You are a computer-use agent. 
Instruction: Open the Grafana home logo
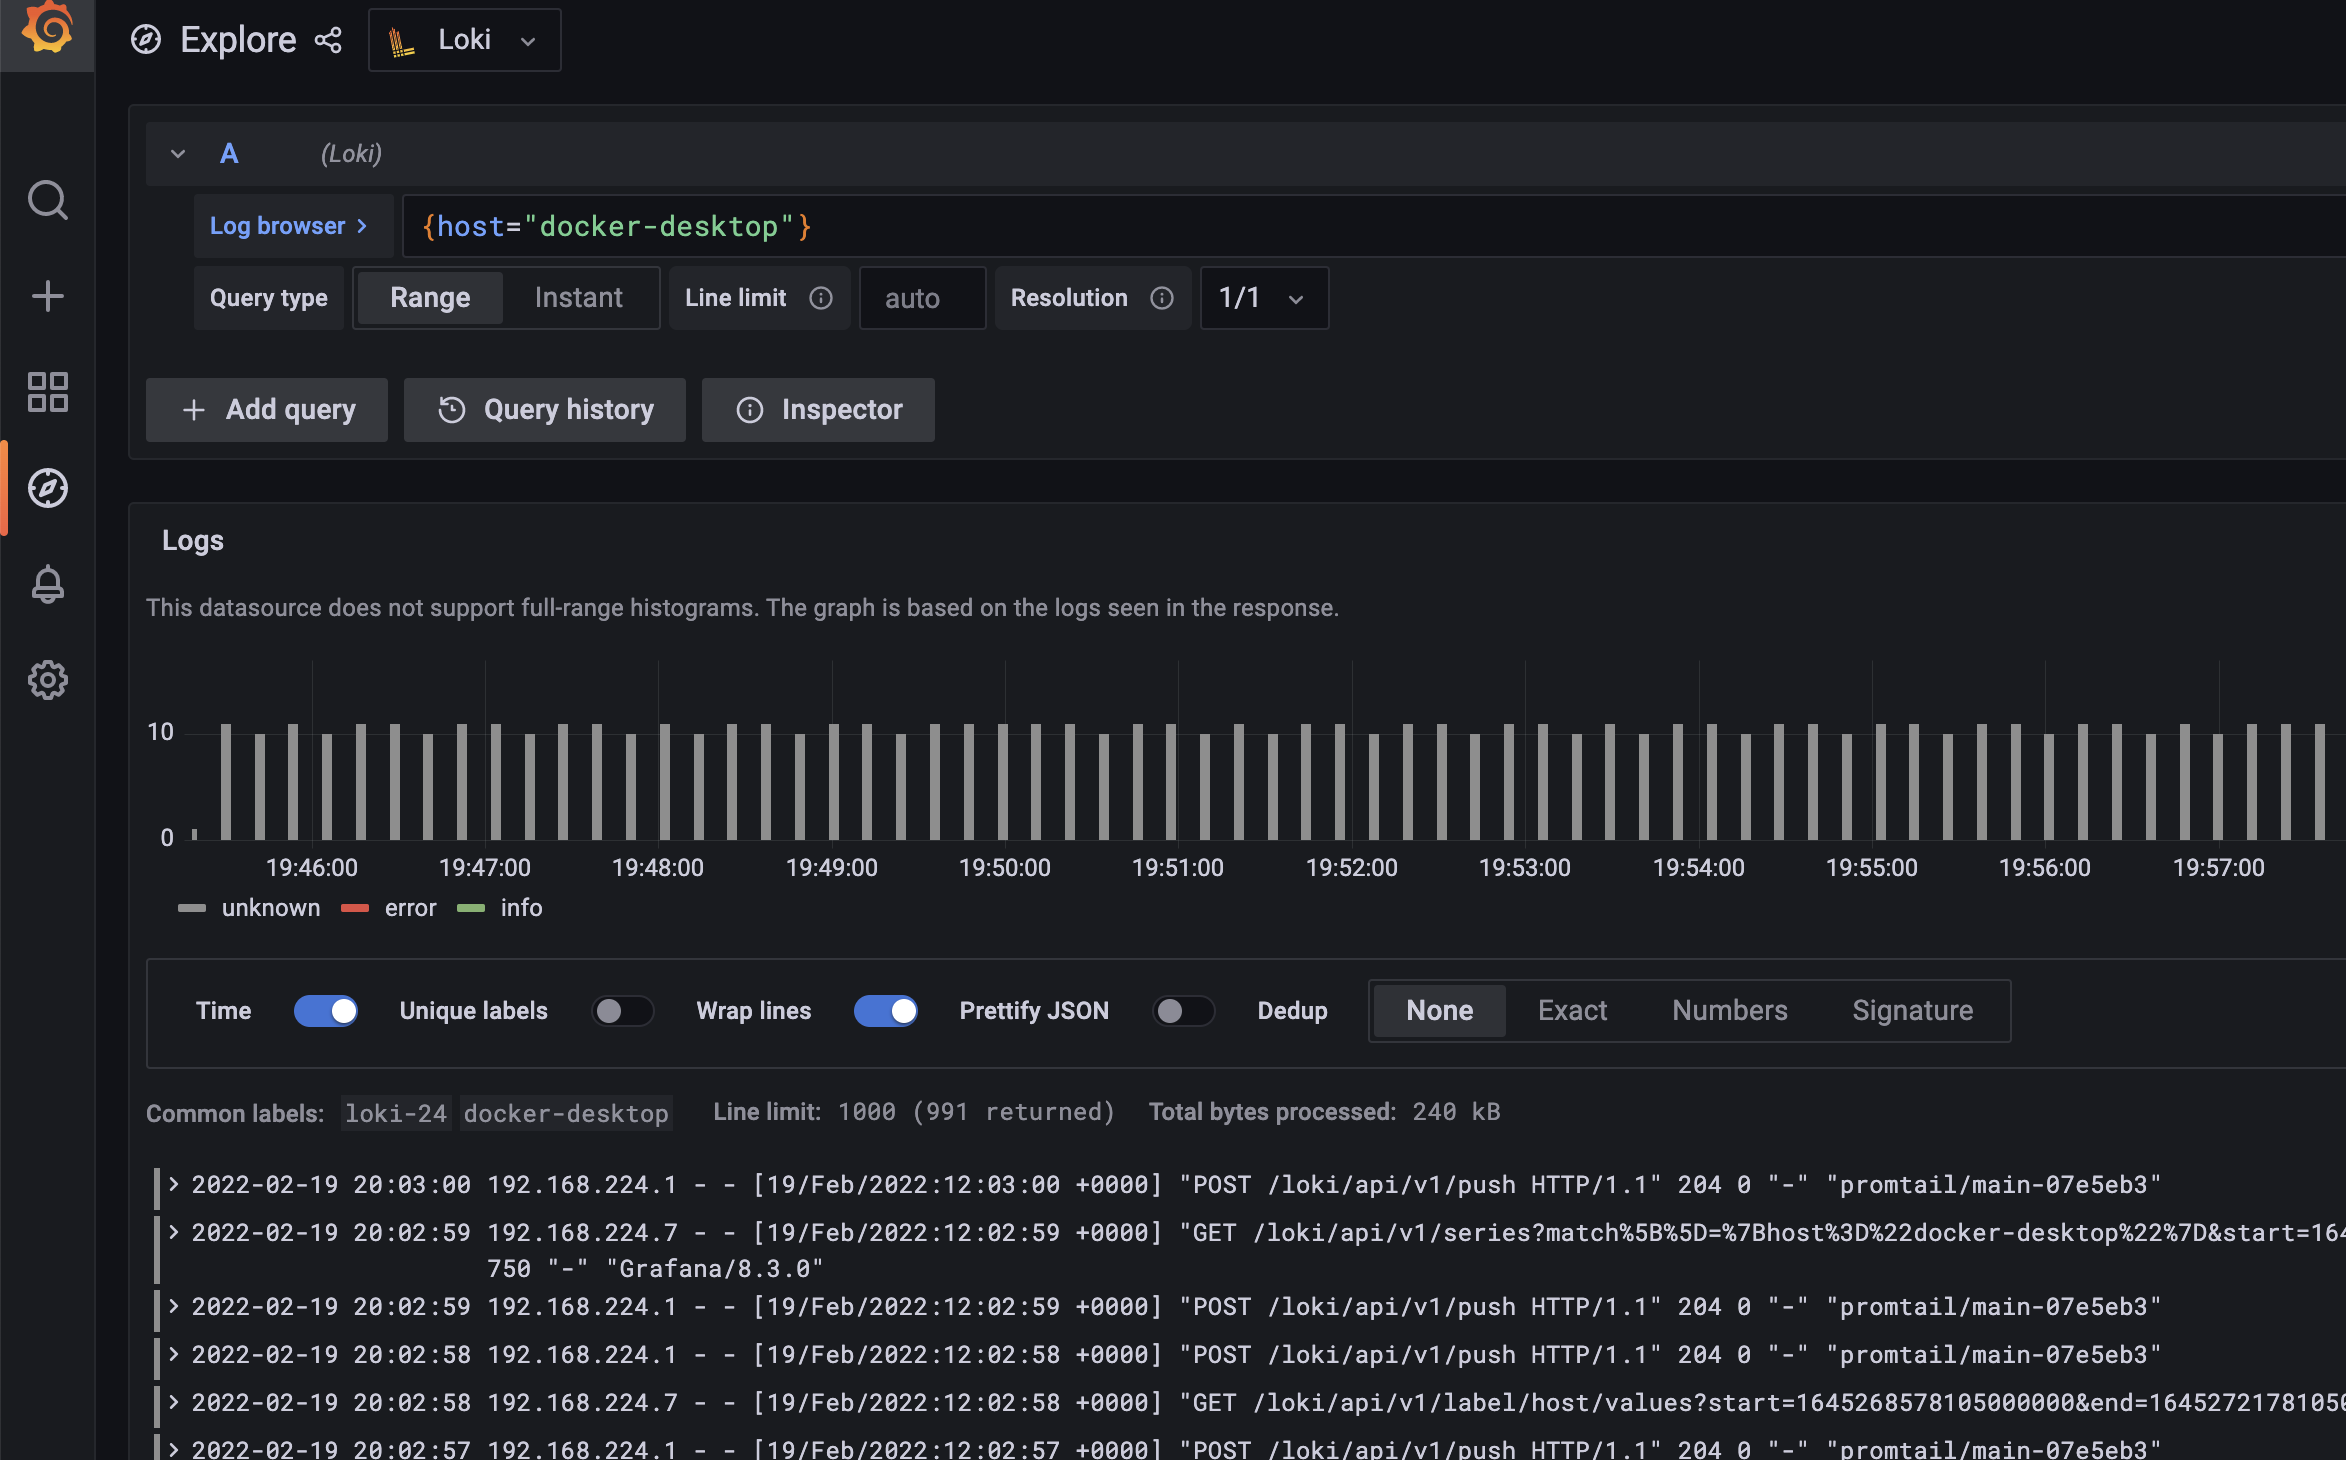[x=47, y=28]
